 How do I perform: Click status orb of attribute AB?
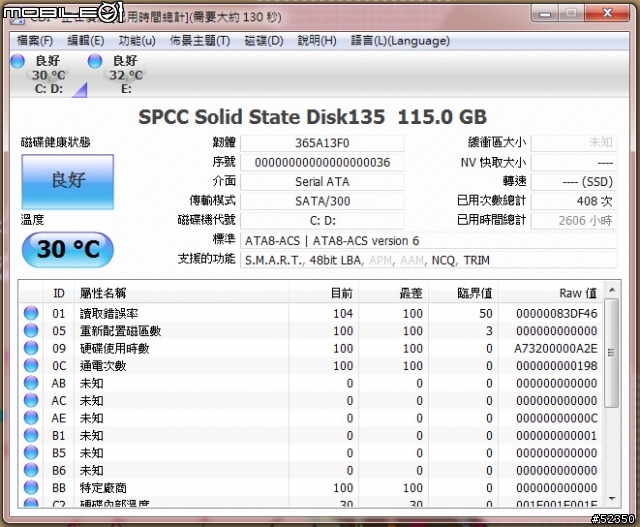point(31,383)
